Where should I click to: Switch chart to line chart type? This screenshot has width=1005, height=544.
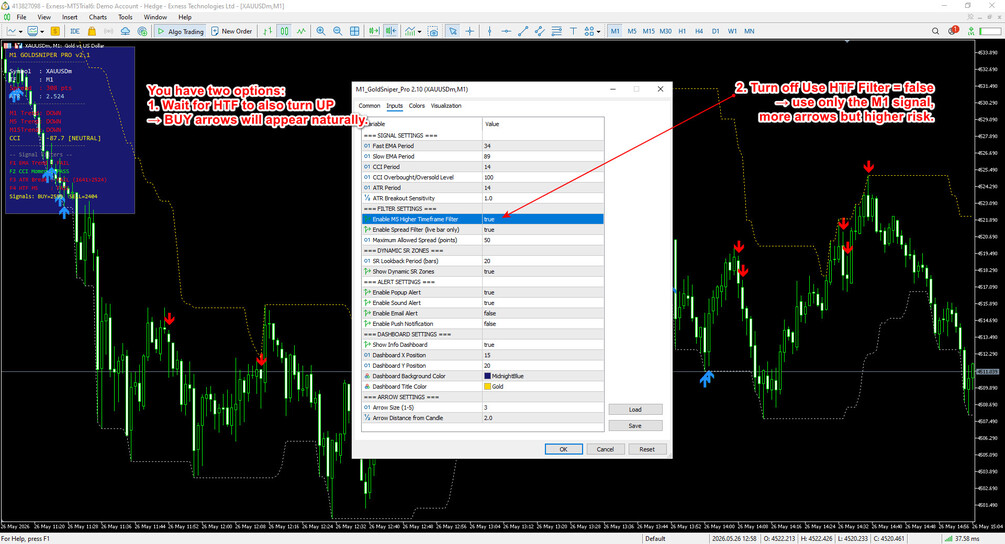click(x=301, y=31)
